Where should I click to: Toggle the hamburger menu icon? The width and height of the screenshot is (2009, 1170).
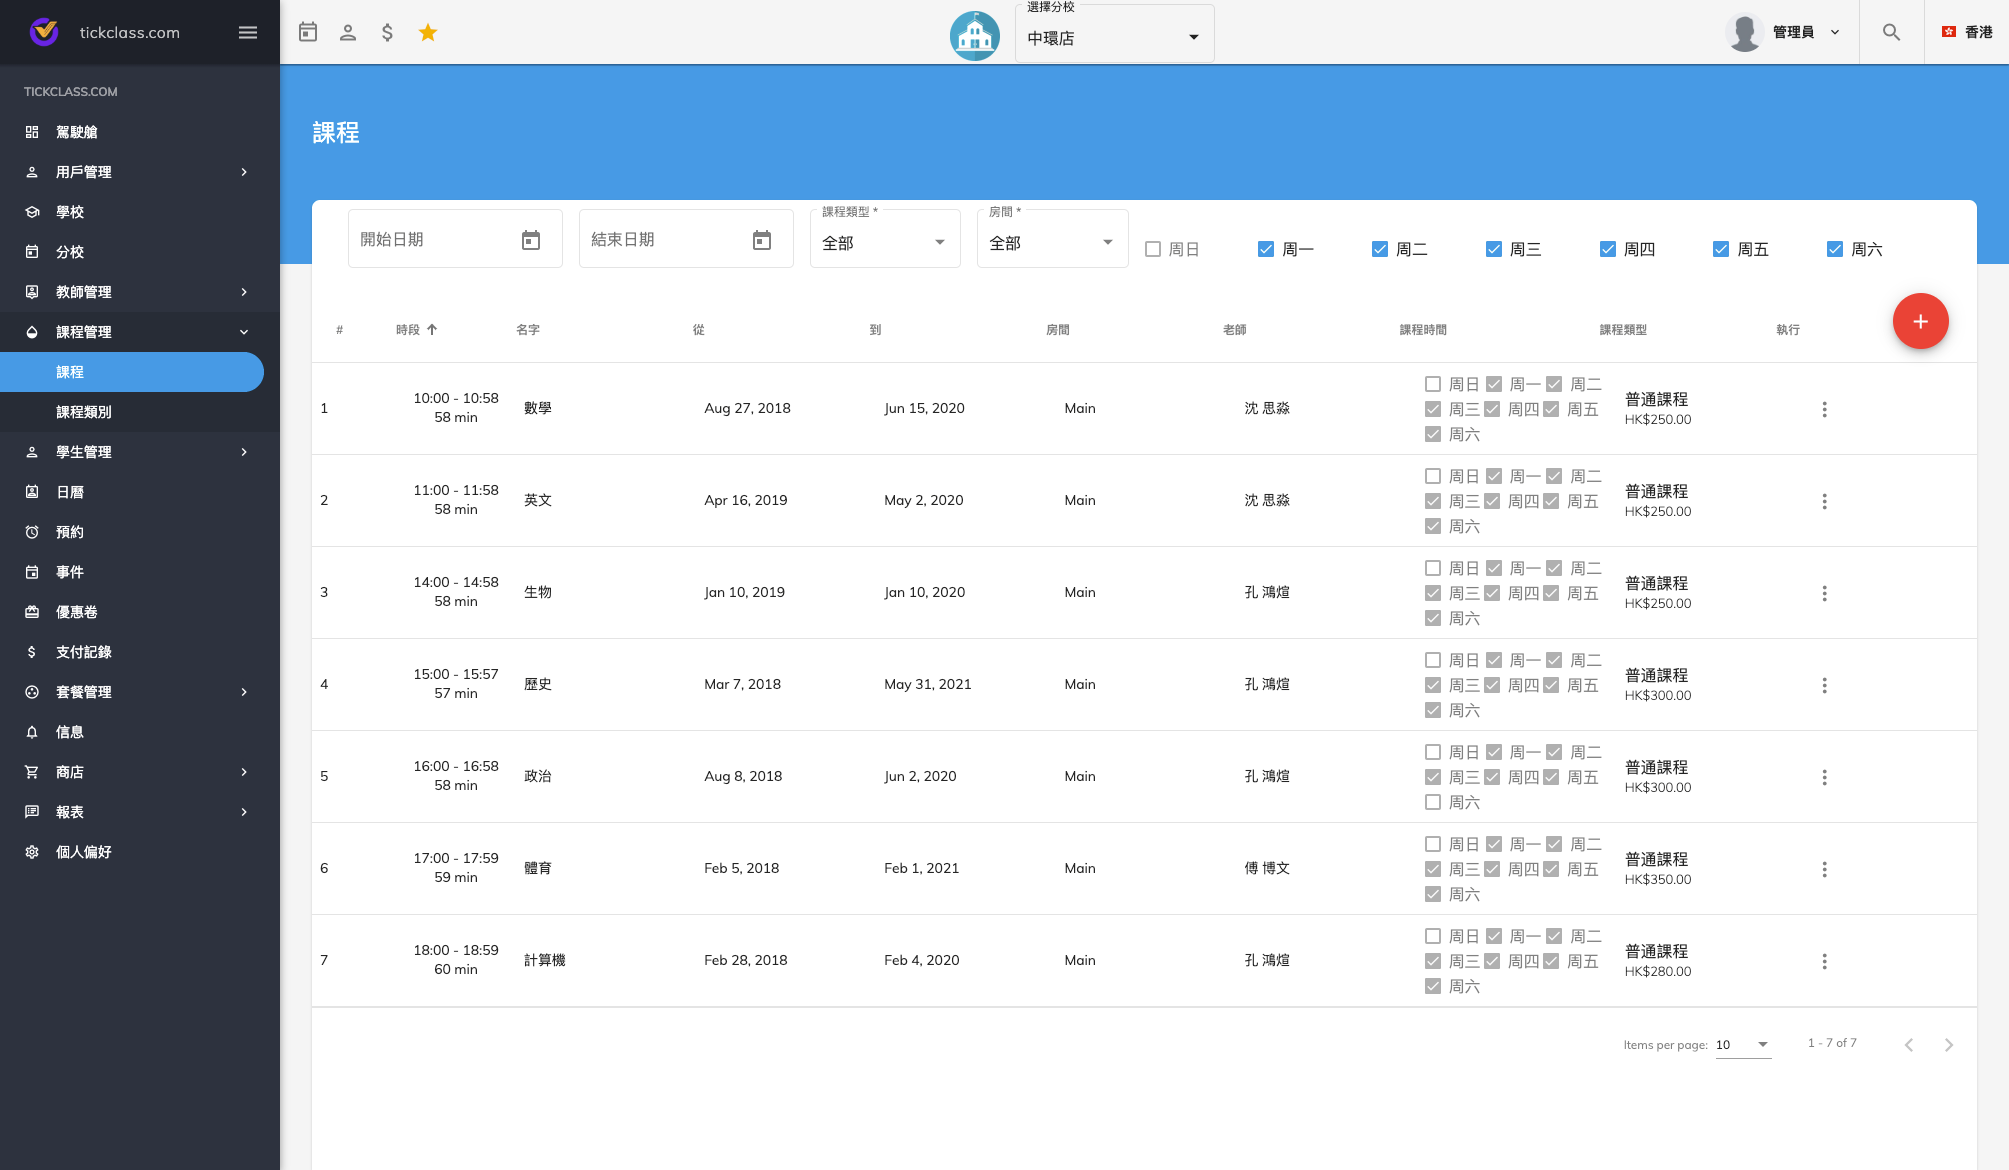[248, 33]
